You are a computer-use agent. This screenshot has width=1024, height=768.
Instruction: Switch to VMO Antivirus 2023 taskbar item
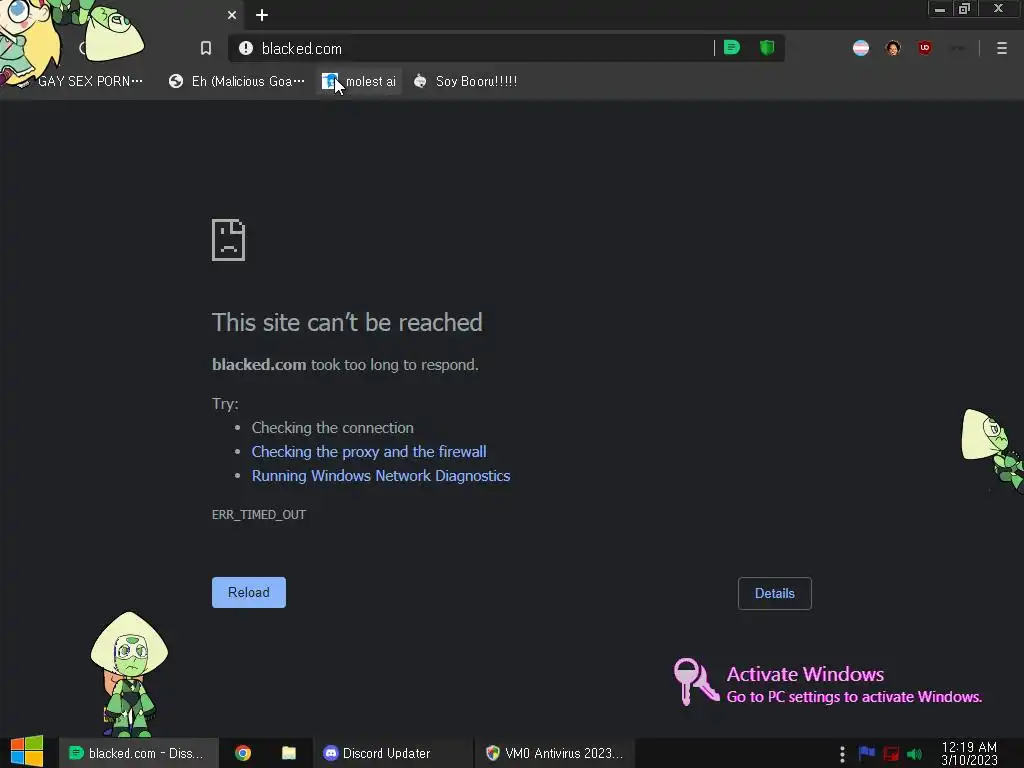pos(555,753)
